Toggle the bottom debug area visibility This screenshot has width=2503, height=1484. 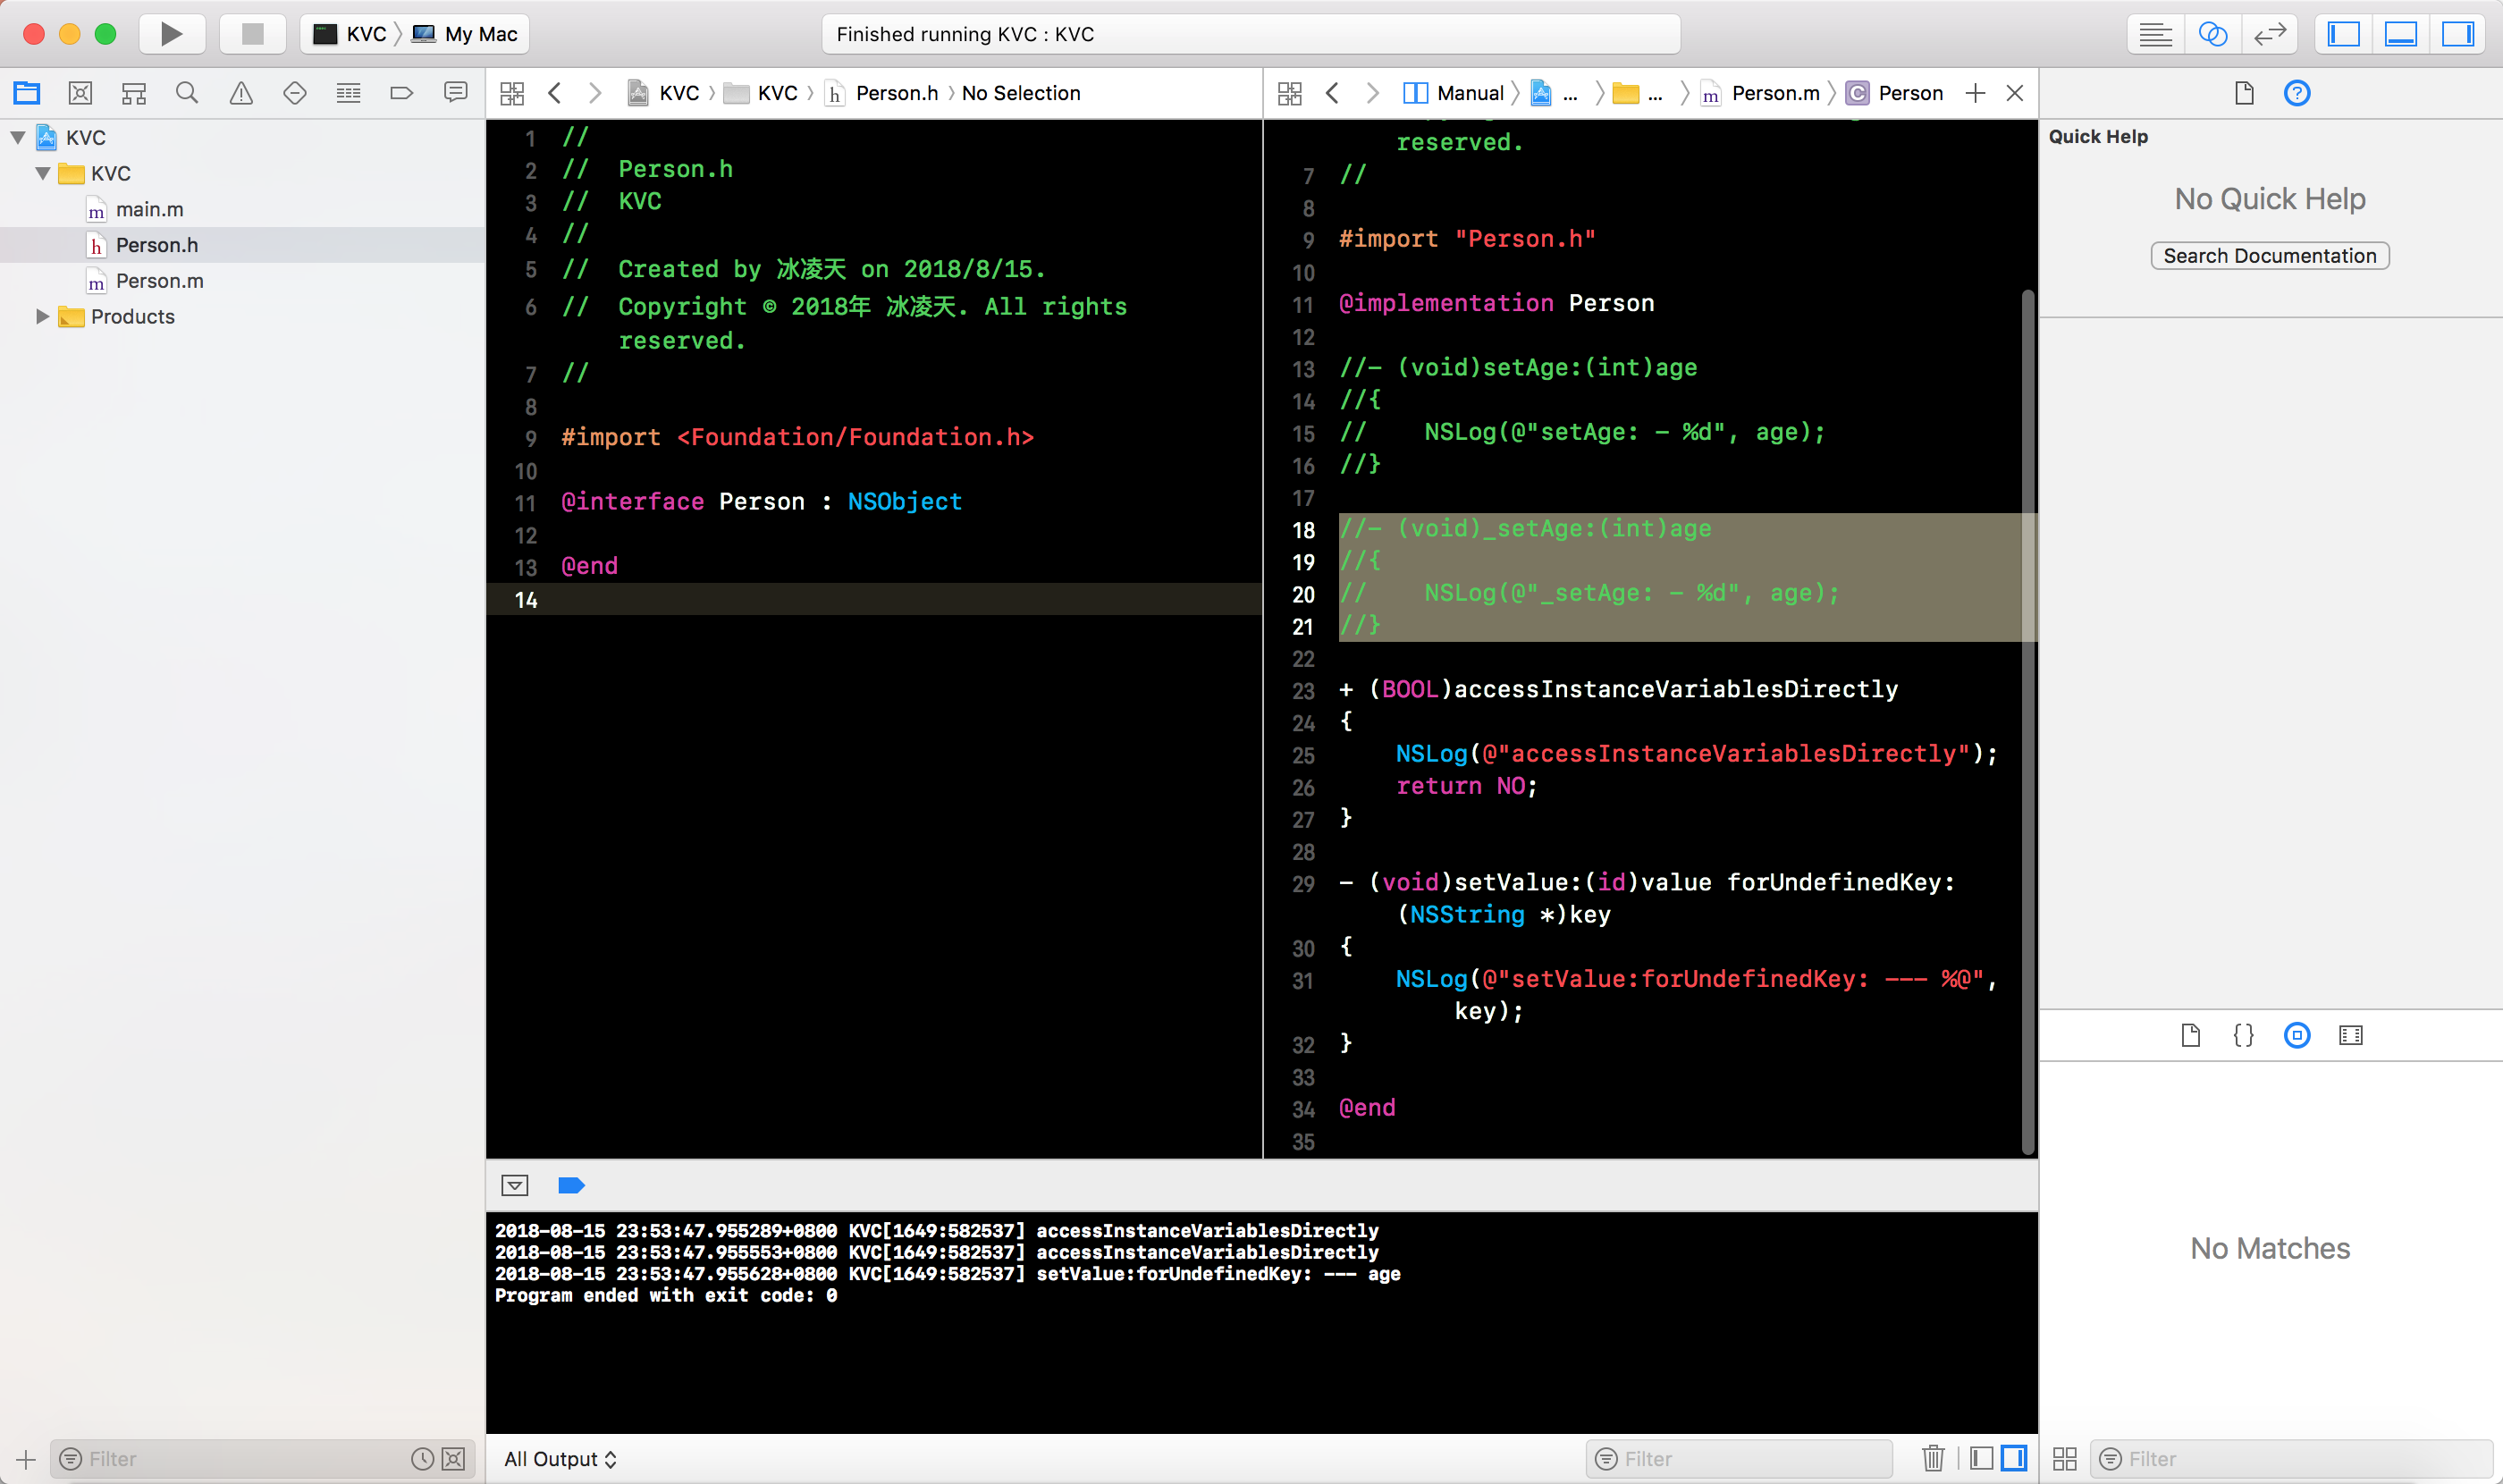[x=2400, y=34]
